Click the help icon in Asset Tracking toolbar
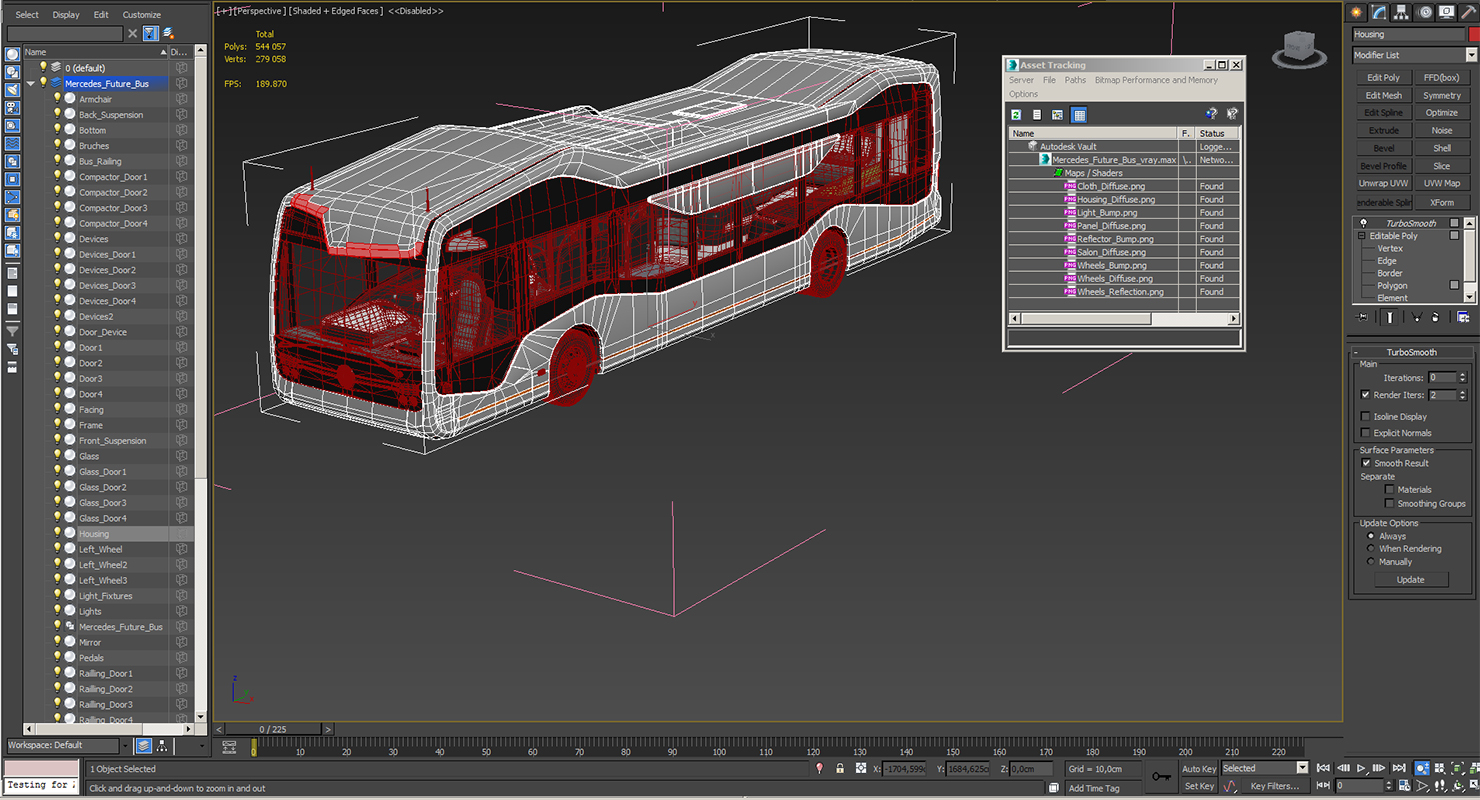 coord(1211,114)
